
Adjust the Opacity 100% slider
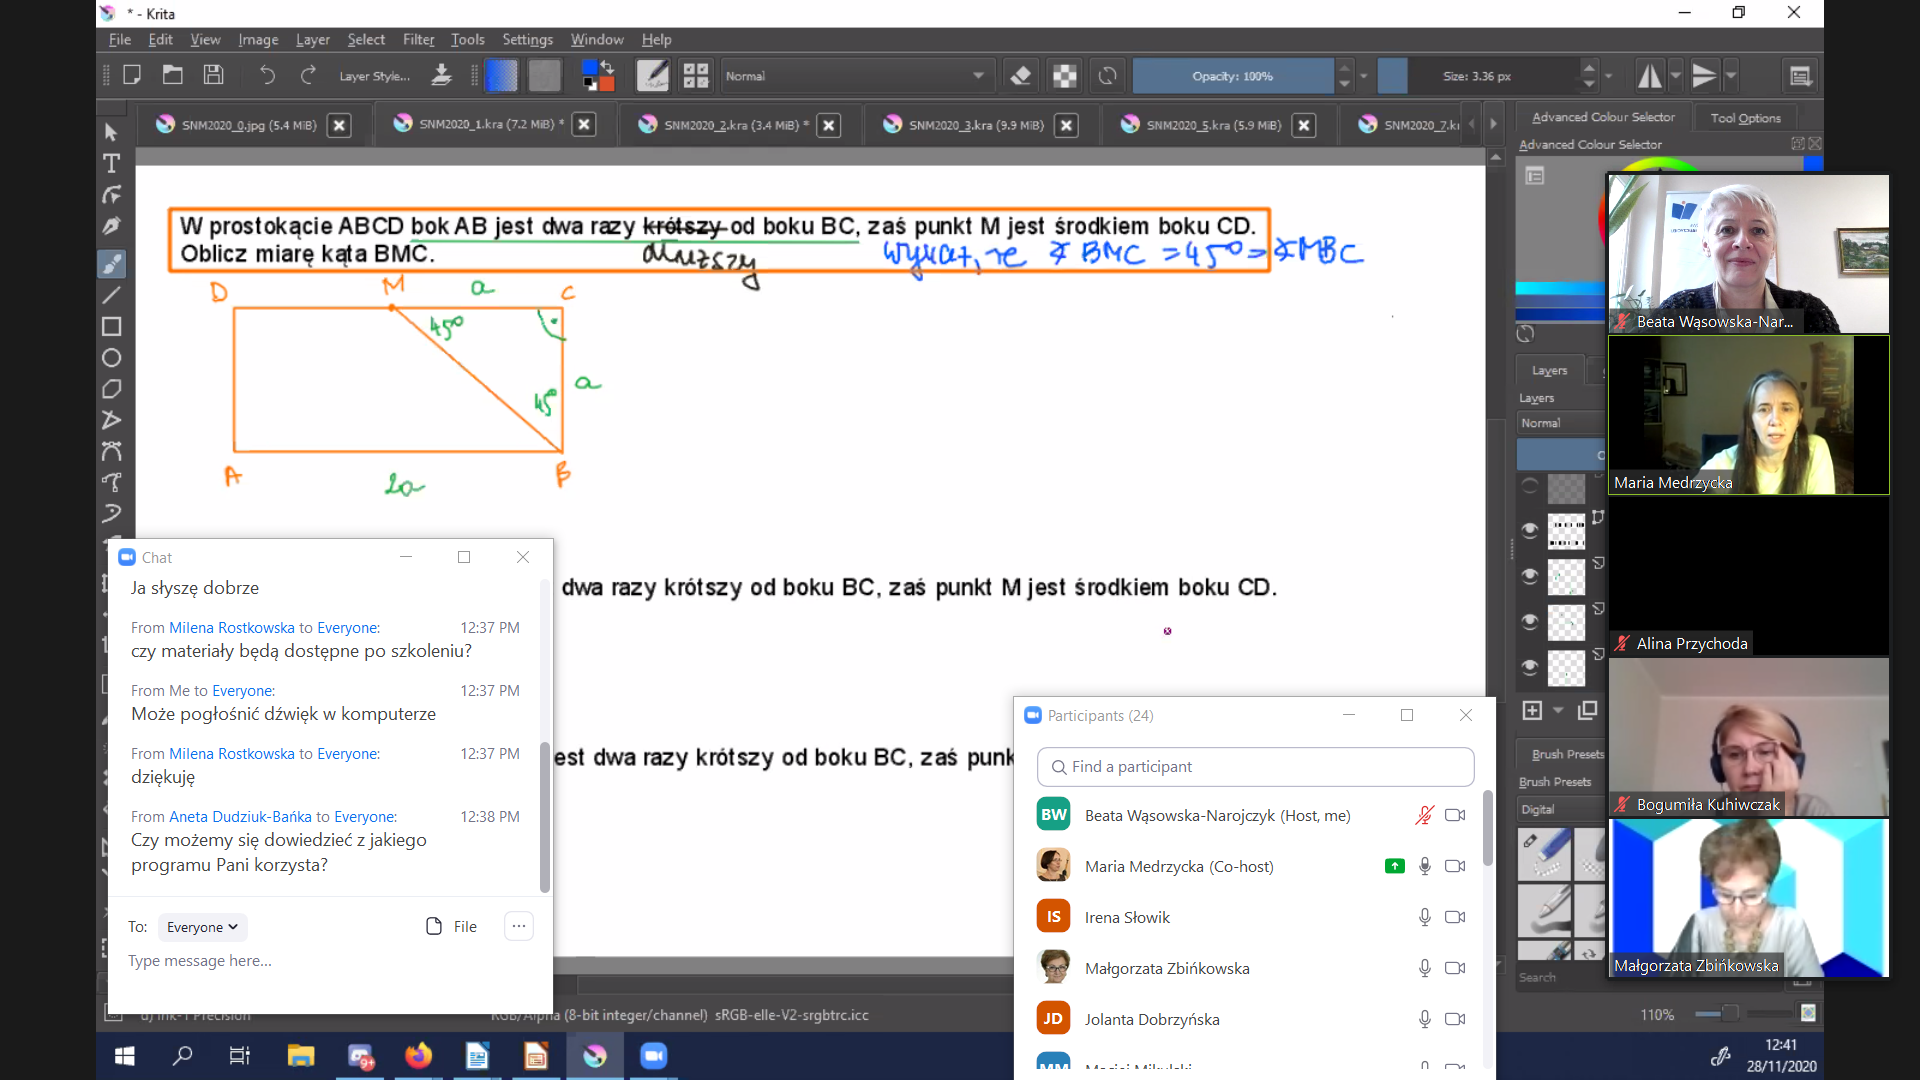(x=1233, y=76)
